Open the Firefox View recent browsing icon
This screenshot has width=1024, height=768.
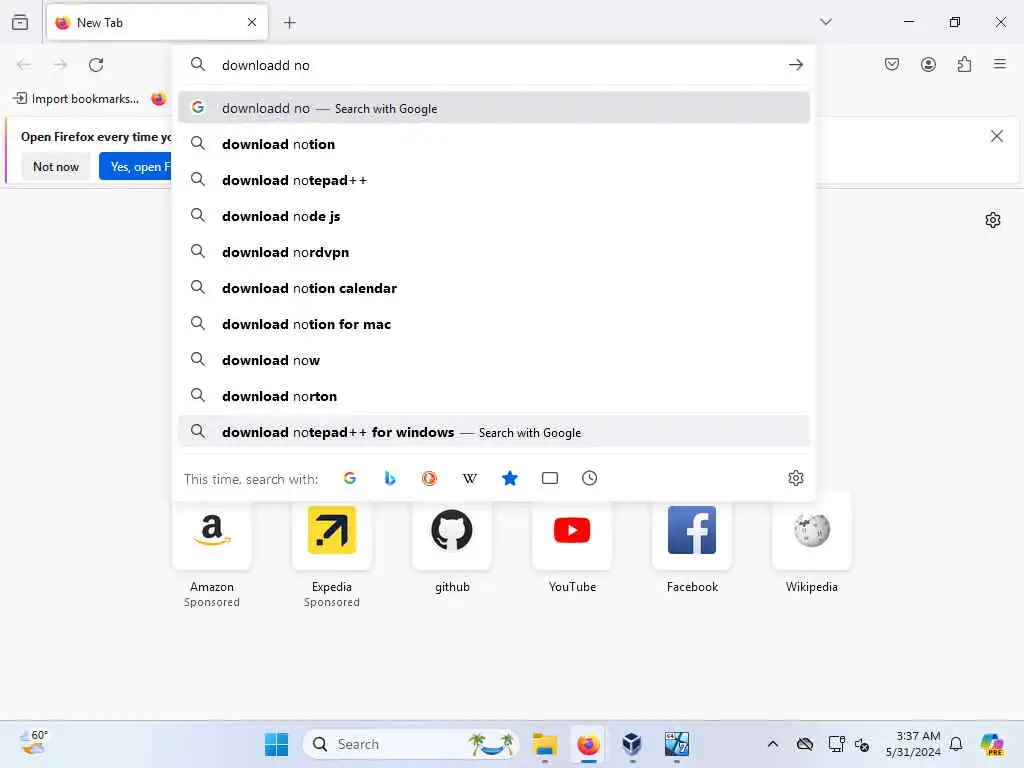coord(20,22)
